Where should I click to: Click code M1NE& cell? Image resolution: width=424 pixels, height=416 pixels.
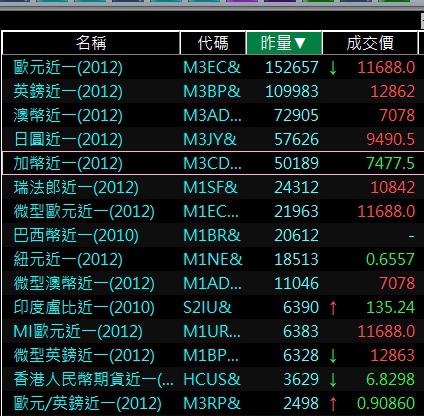click(213, 260)
